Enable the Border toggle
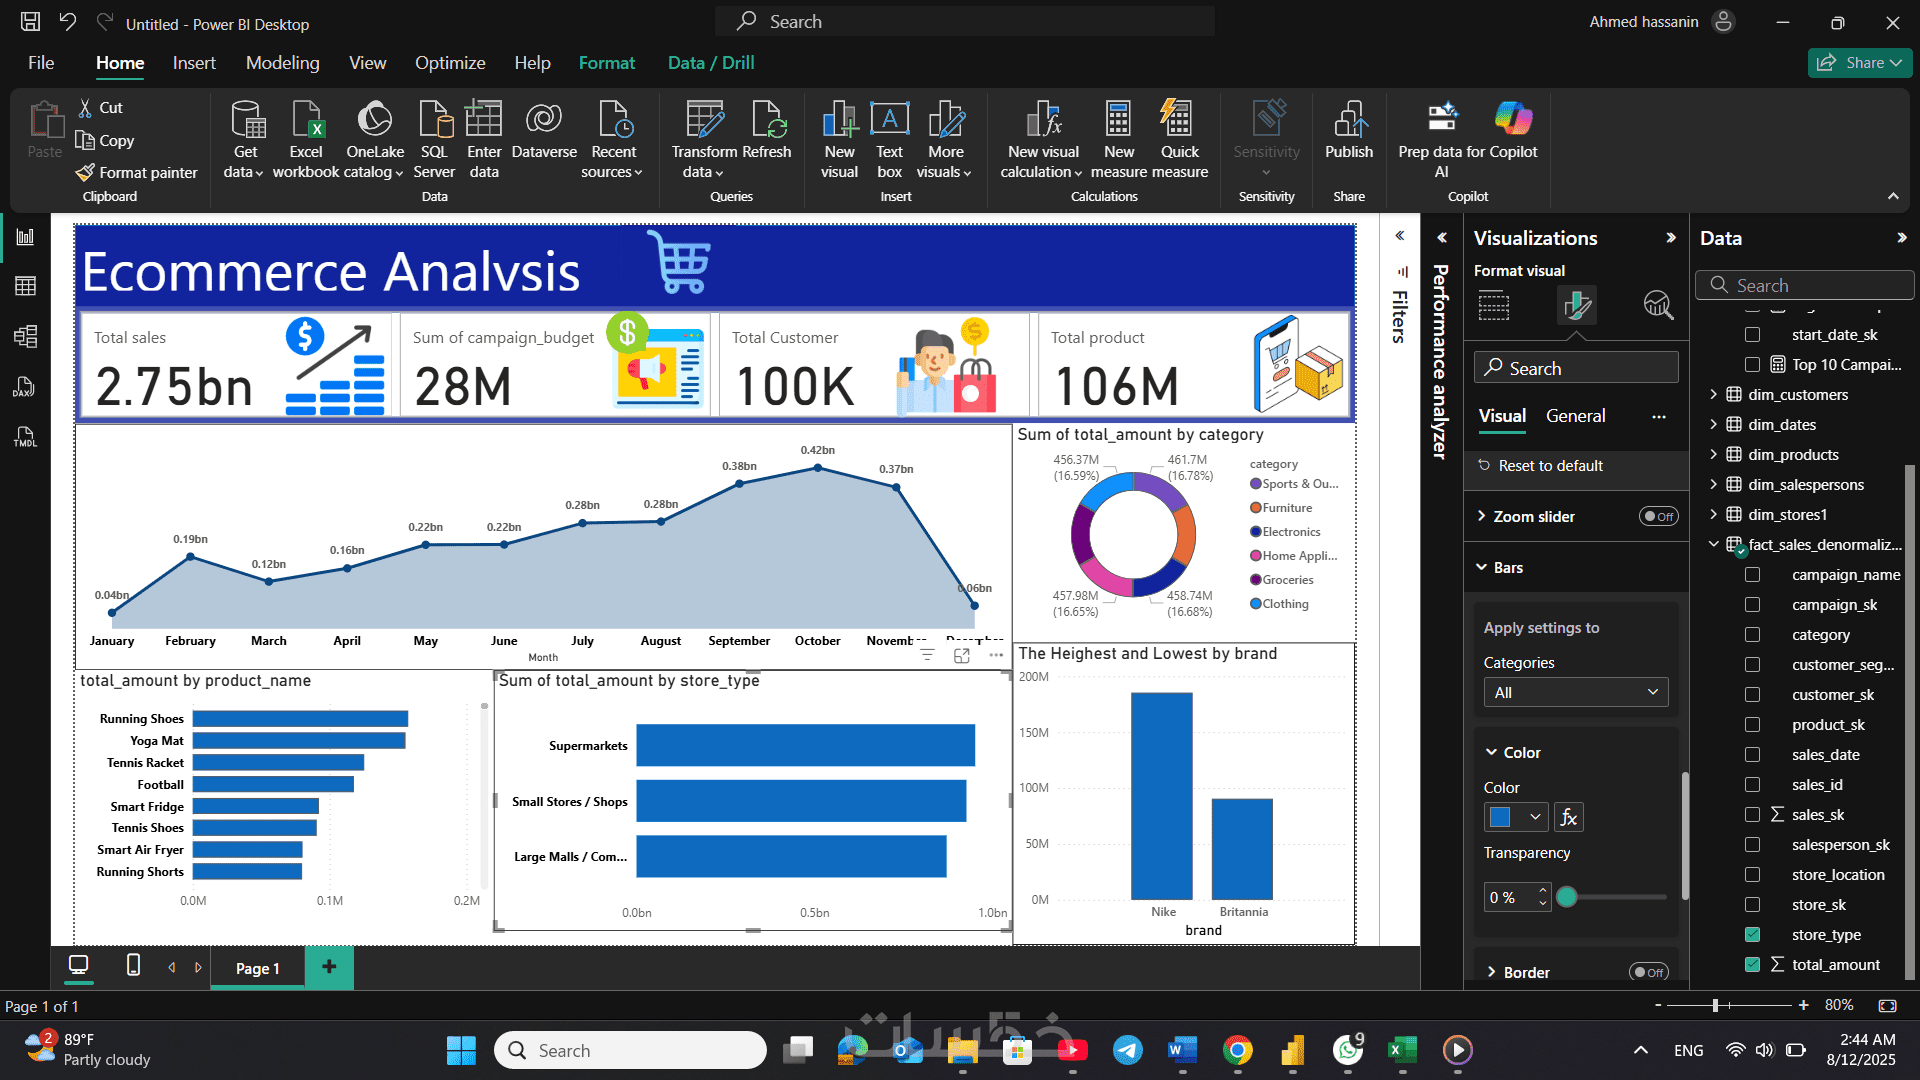 point(1648,972)
